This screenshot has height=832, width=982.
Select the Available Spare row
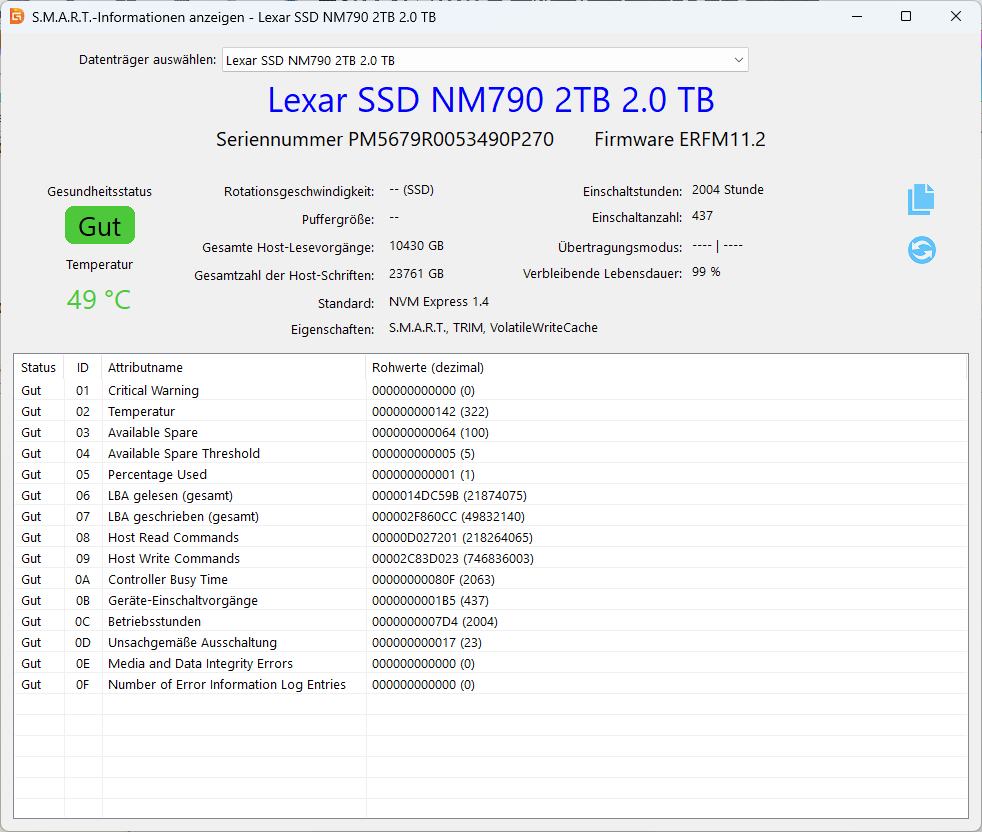pyautogui.click(x=490, y=433)
